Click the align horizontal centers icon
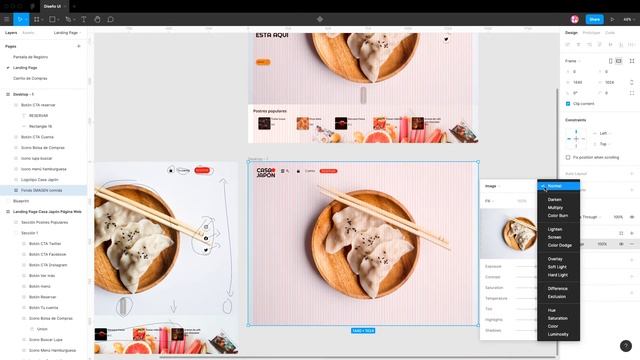 578,44
